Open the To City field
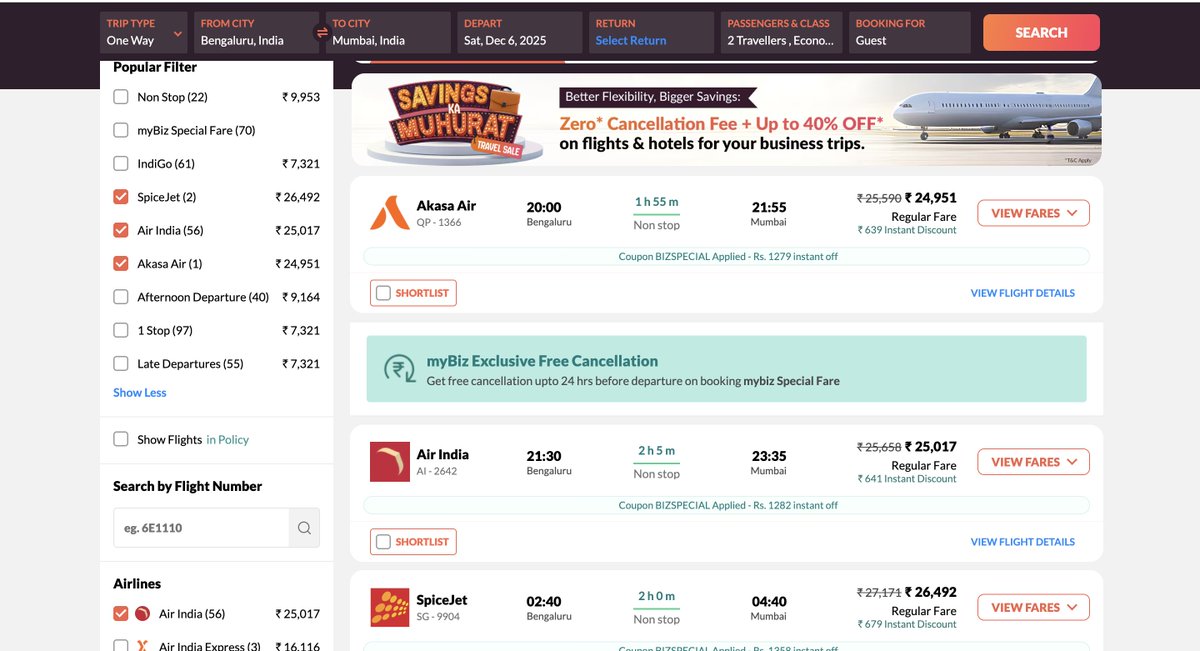This screenshot has height=651, width=1200. [x=388, y=32]
